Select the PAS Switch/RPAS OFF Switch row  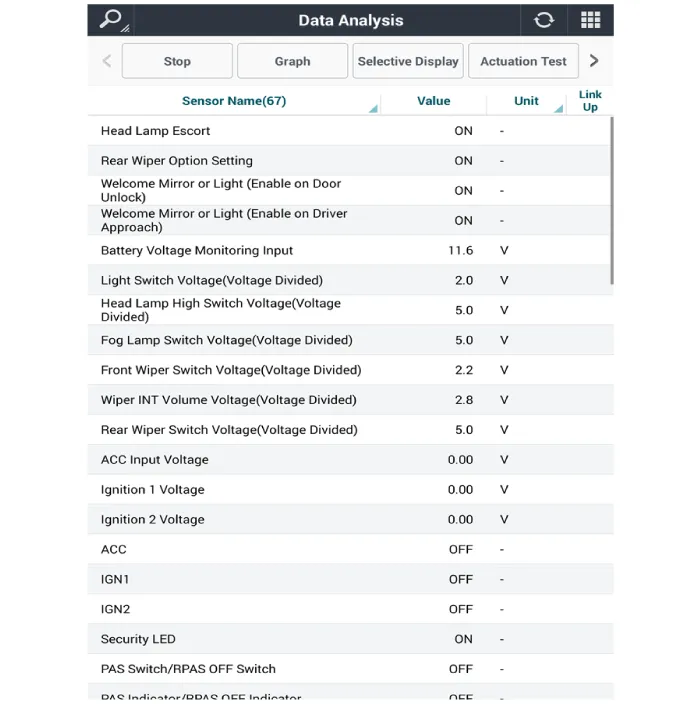click(x=188, y=669)
